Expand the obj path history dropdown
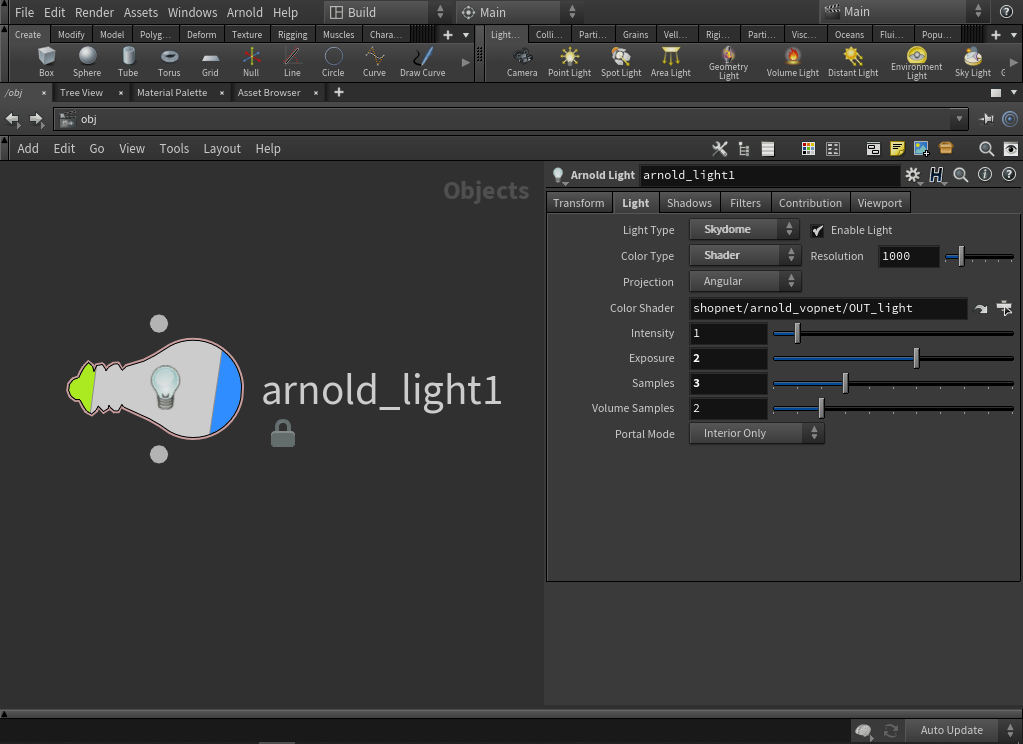1023x744 pixels. pyautogui.click(x=959, y=119)
